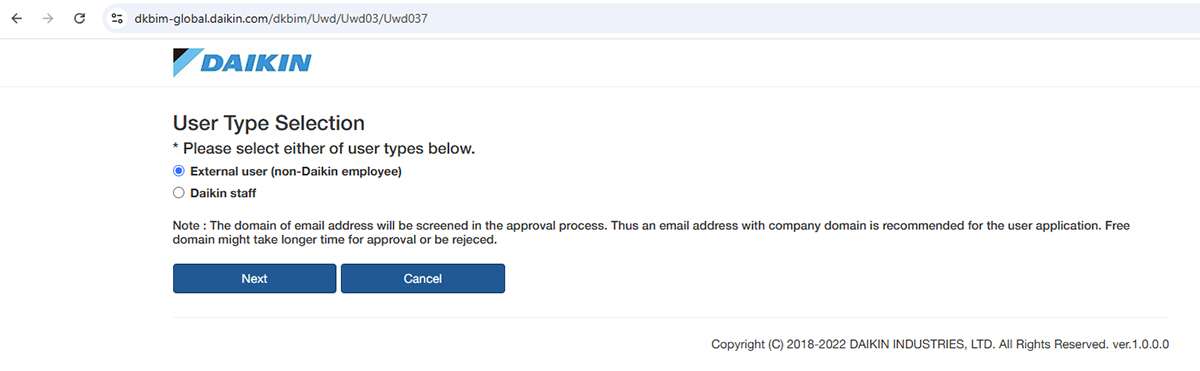Screen dimensions: 1200x371
Task: Click the 'ver.1.0.0.0' version text
Action: tap(1141, 344)
